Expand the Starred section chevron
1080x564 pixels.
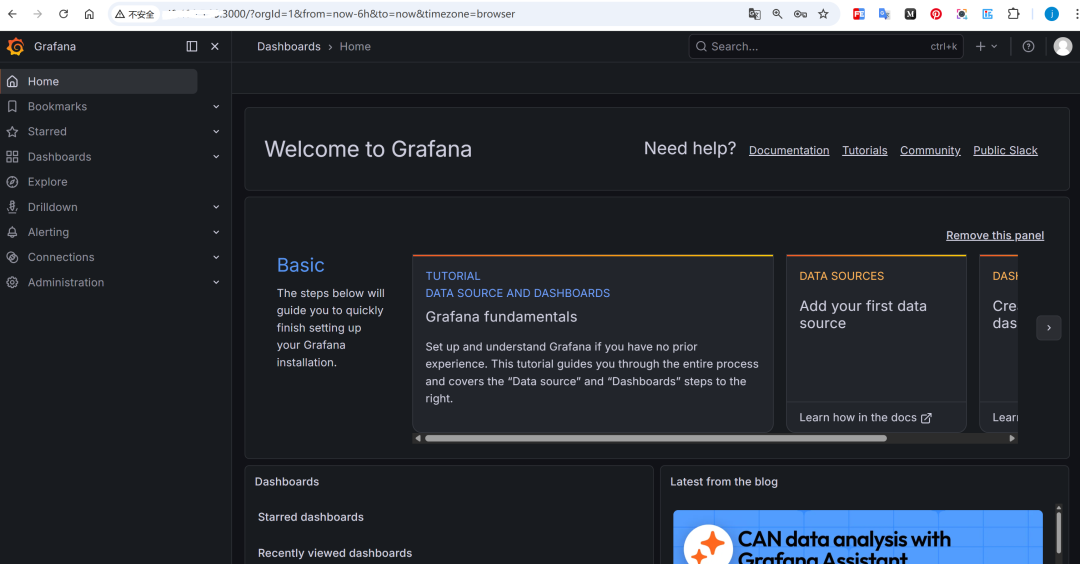click(x=216, y=132)
